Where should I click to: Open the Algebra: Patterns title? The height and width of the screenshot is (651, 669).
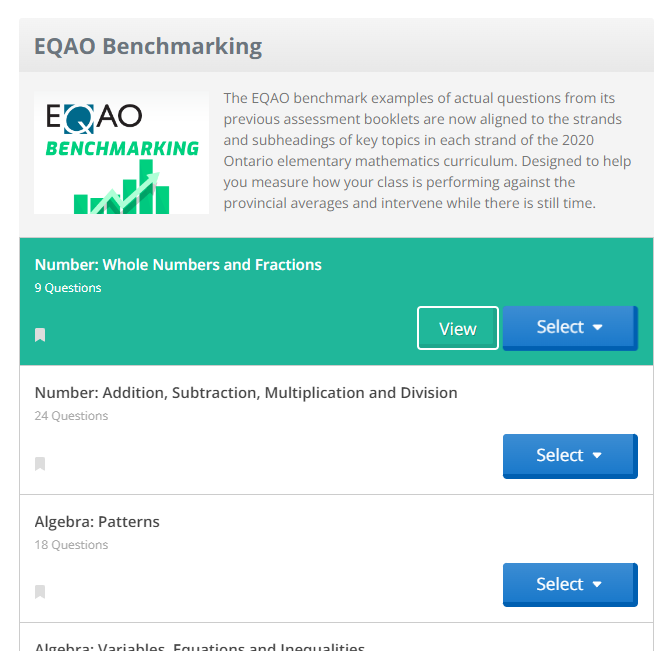point(97,522)
